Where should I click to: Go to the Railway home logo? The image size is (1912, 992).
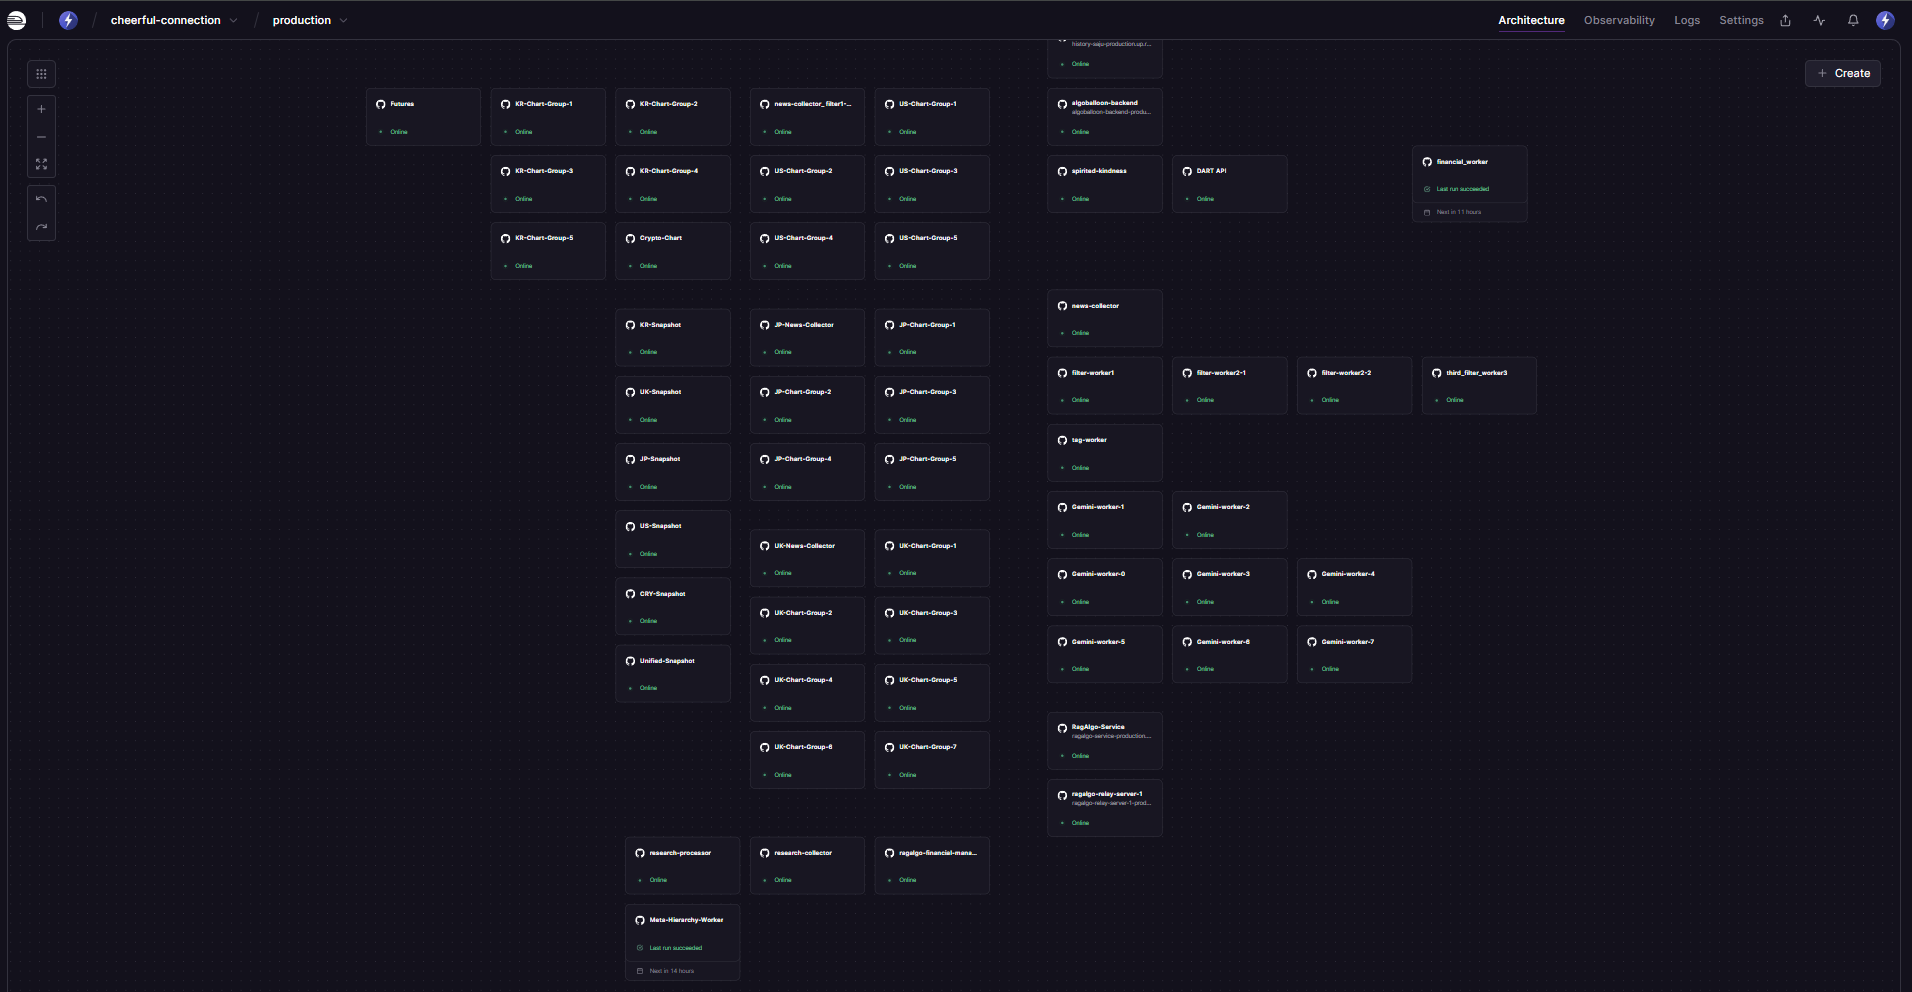coord(17,20)
